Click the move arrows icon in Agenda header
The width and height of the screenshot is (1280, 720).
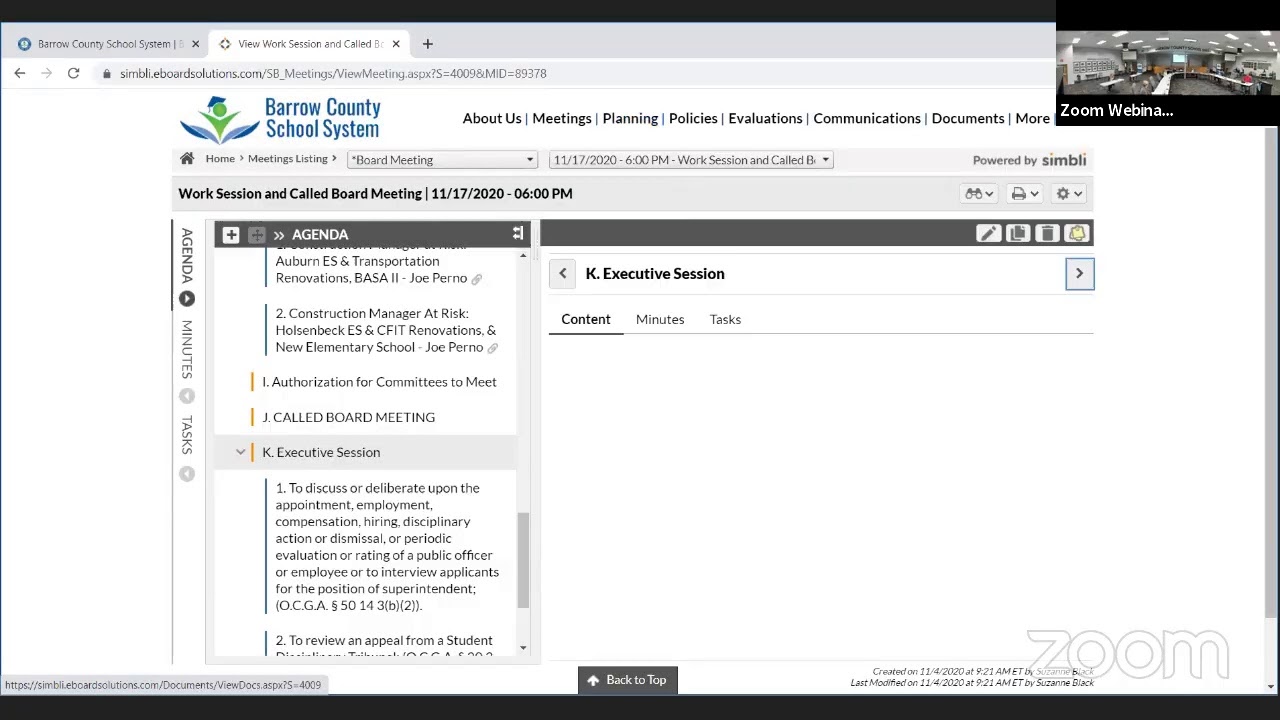point(257,234)
